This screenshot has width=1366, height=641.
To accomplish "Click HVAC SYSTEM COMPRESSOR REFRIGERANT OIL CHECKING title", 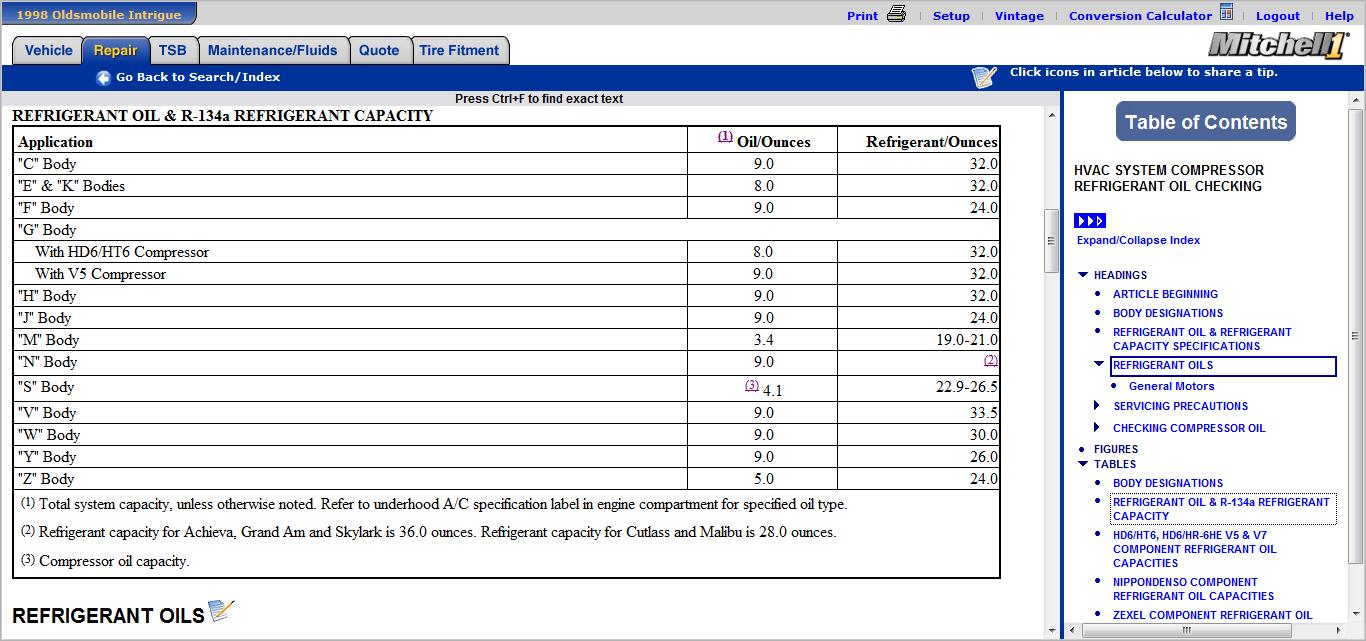I will pyautogui.click(x=1169, y=178).
